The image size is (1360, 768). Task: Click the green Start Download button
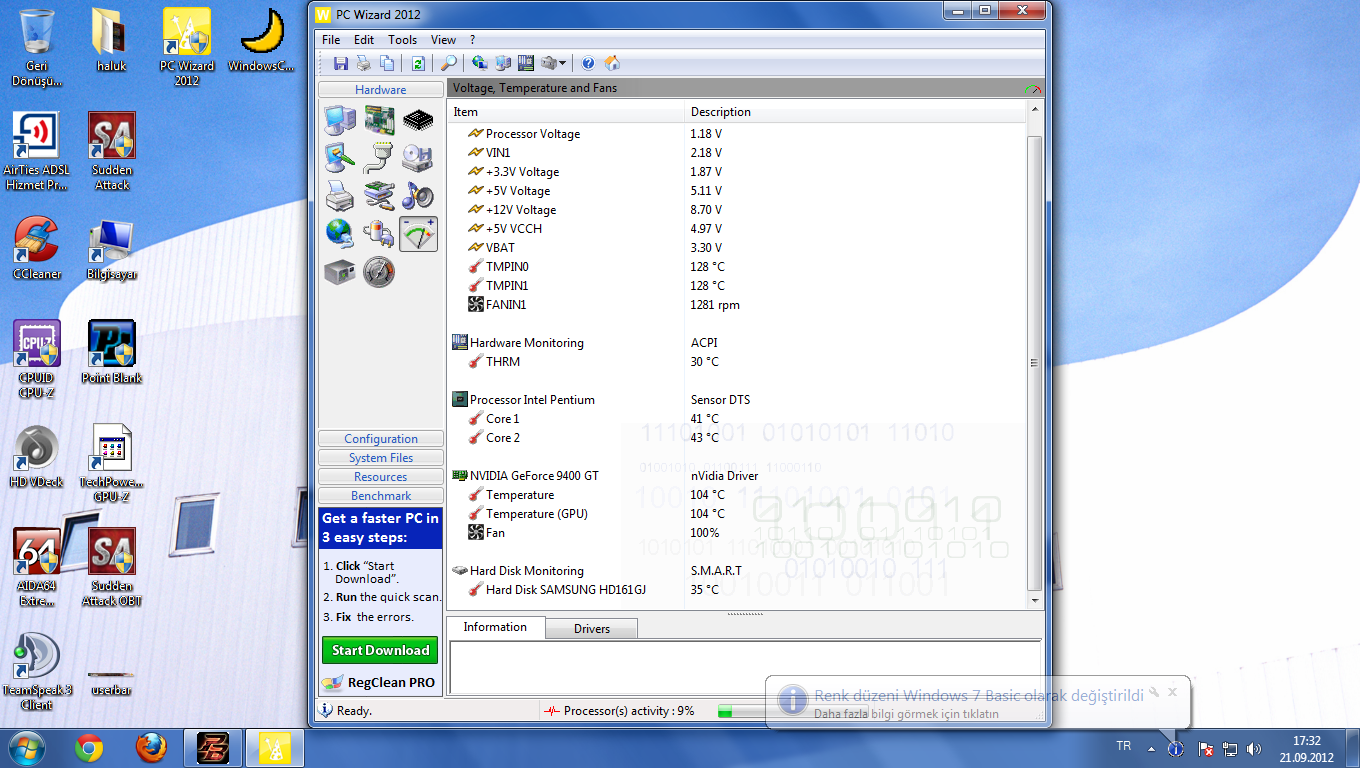(380, 650)
